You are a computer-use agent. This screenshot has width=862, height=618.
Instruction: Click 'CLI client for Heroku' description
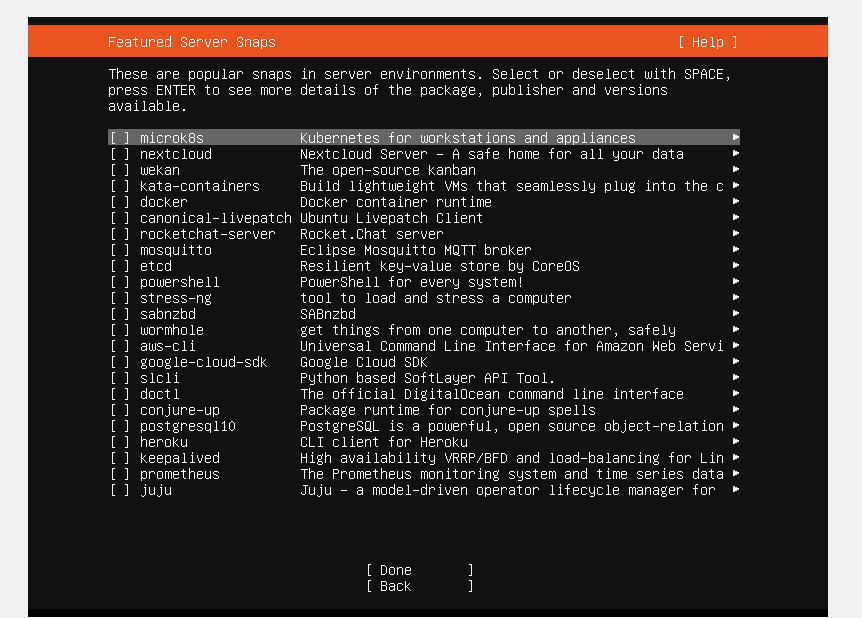[x=384, y=442]
